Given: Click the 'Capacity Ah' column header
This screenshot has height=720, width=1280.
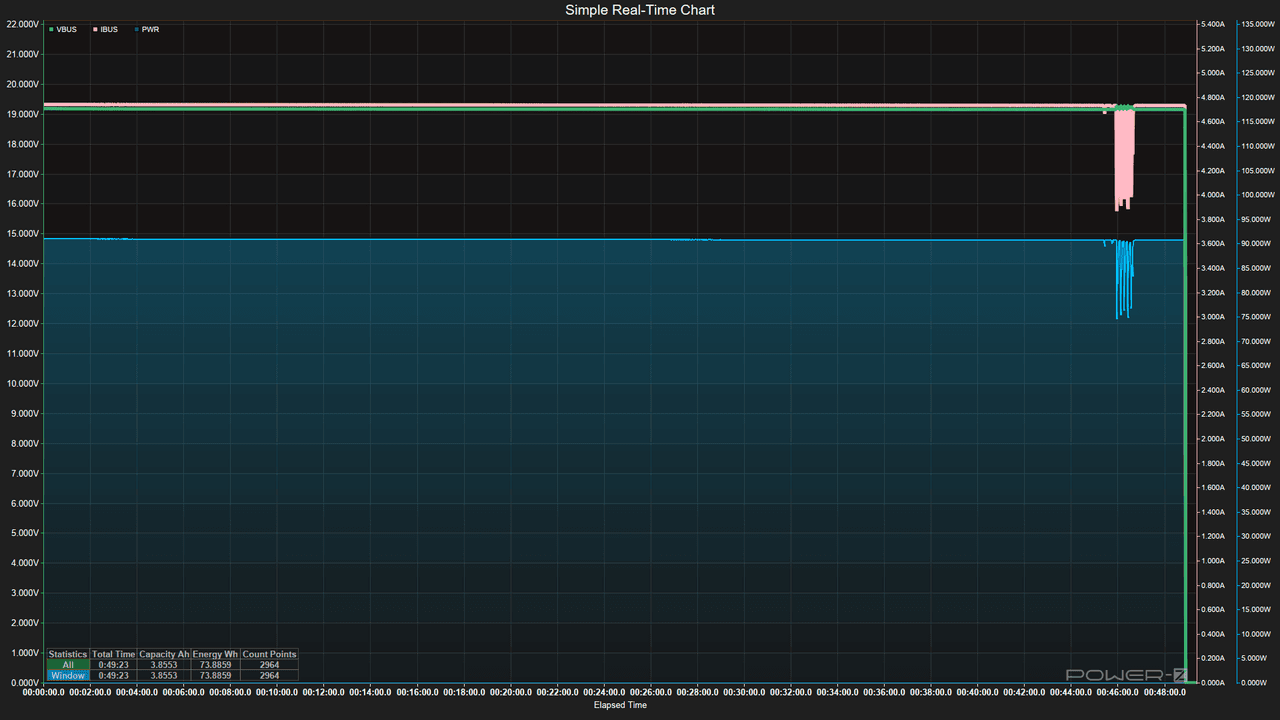Looking at the screenshot, I should click(x=164, y=654).
